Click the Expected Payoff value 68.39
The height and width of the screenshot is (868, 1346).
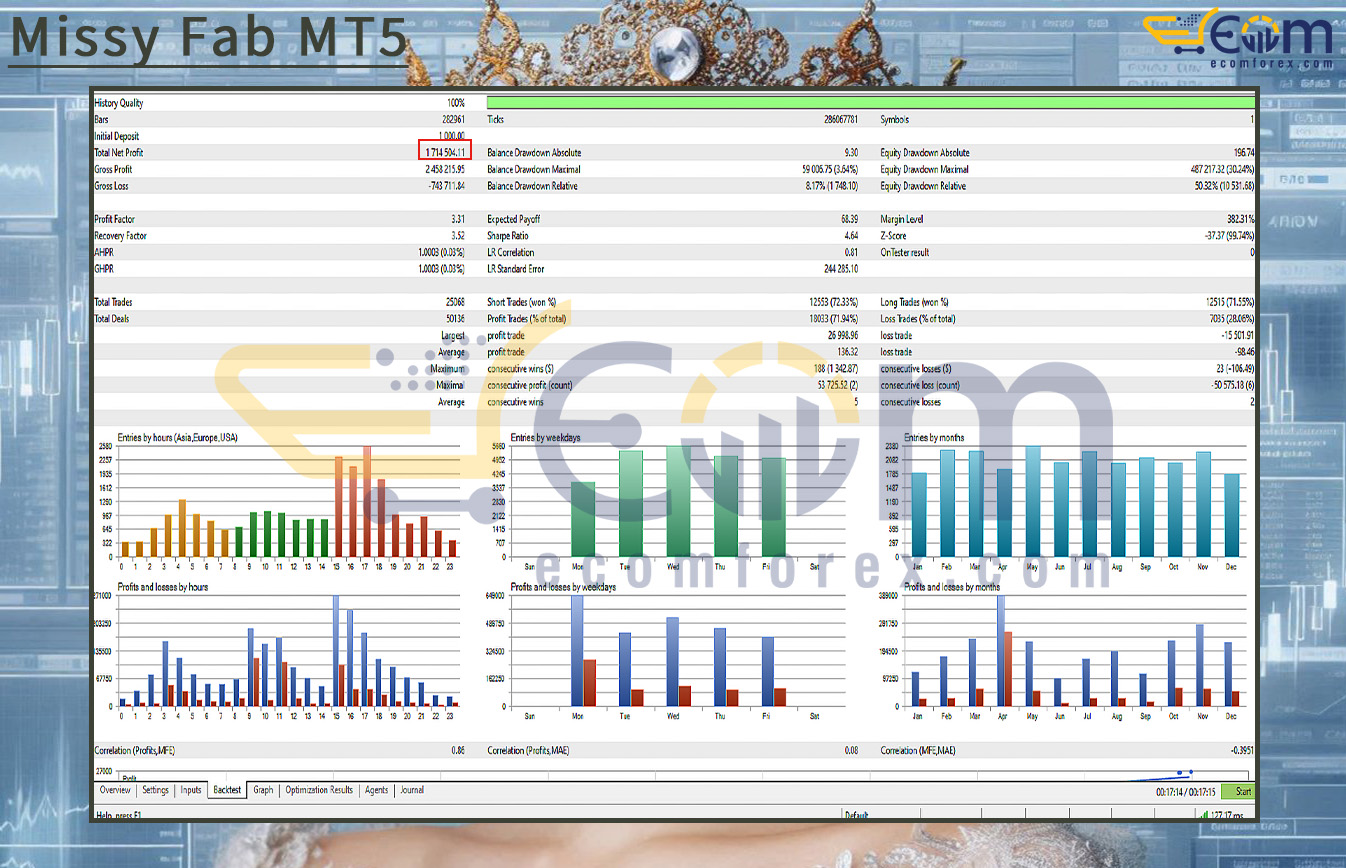tap(849, 219)
